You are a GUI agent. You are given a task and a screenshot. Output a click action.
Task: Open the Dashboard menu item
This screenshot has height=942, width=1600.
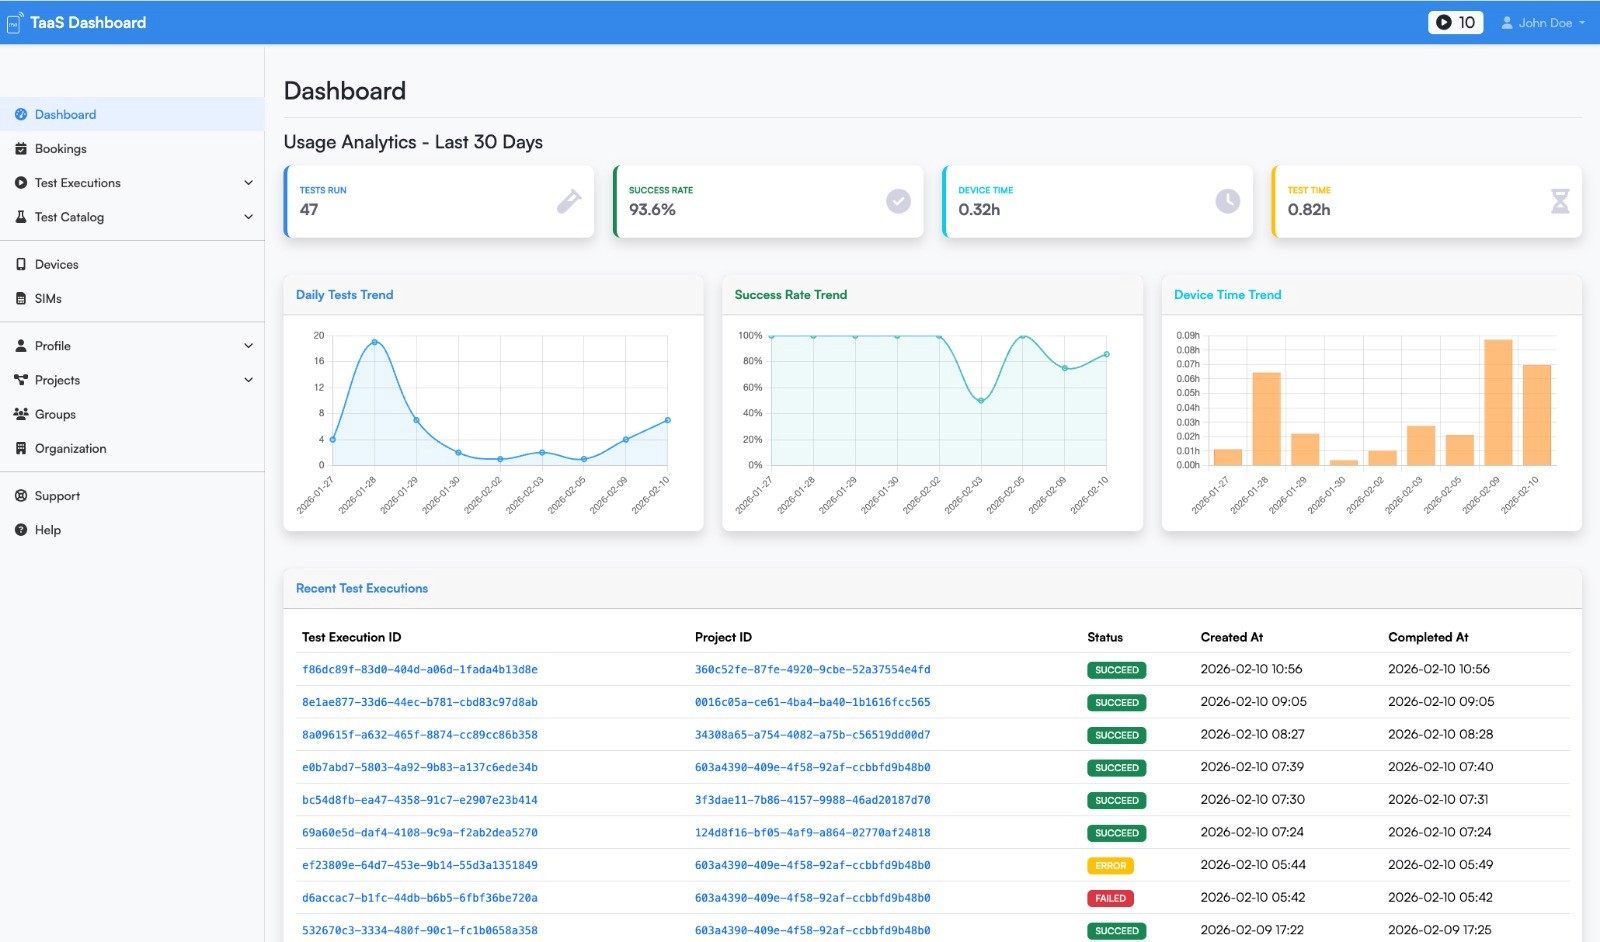(132, 115)
